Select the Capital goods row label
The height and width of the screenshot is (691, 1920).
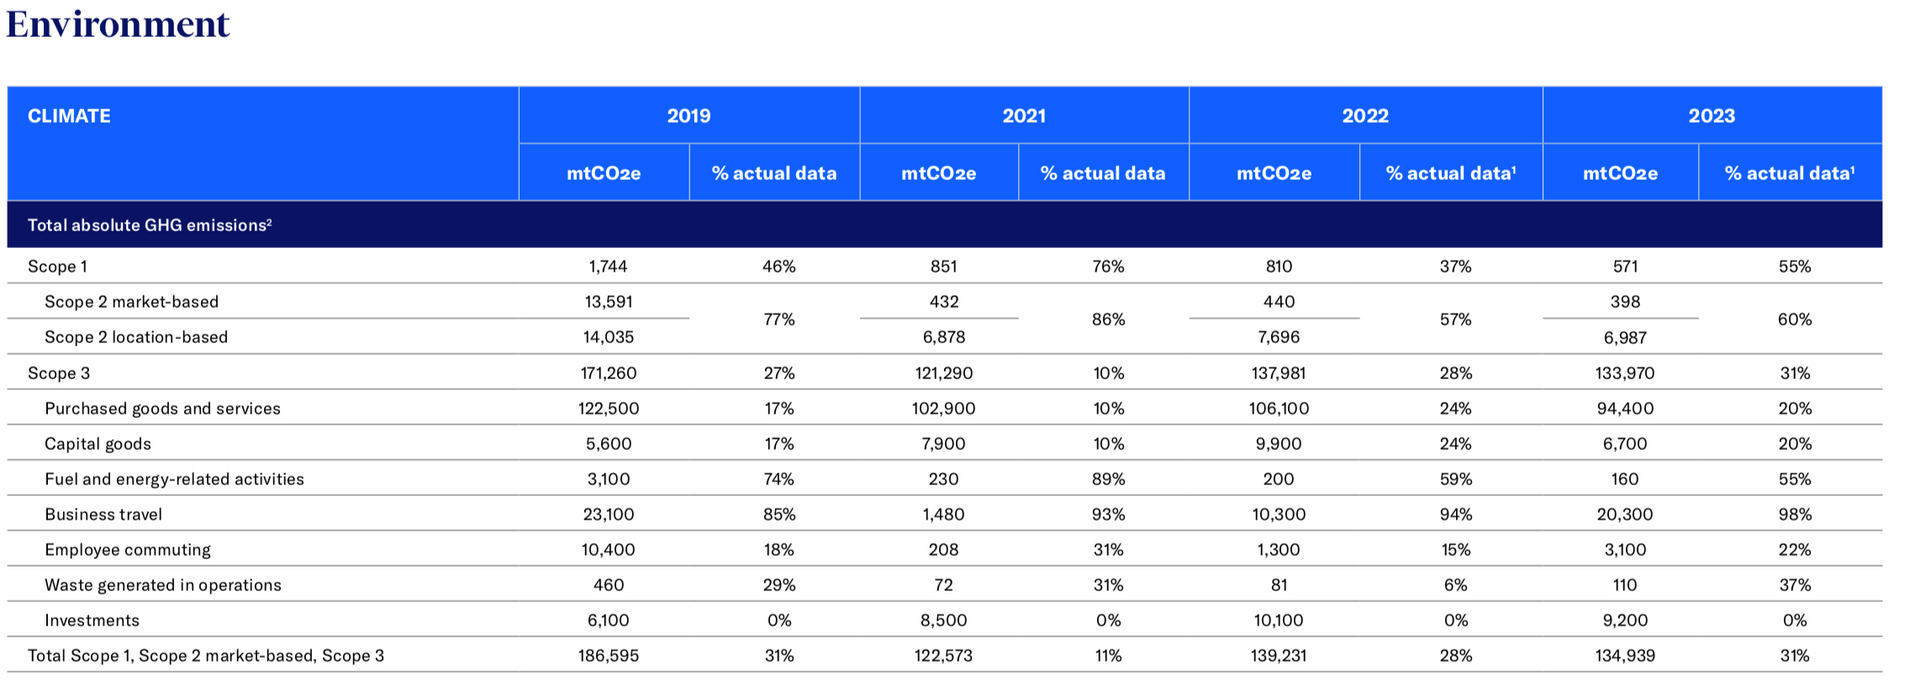98,443
